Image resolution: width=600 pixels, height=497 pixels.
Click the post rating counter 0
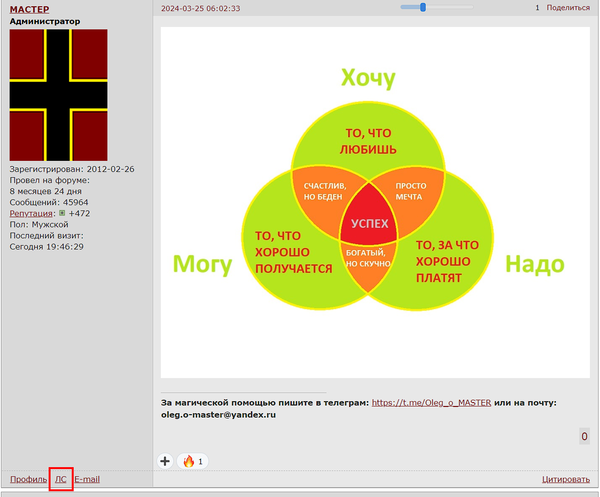[x=584, y=436]
